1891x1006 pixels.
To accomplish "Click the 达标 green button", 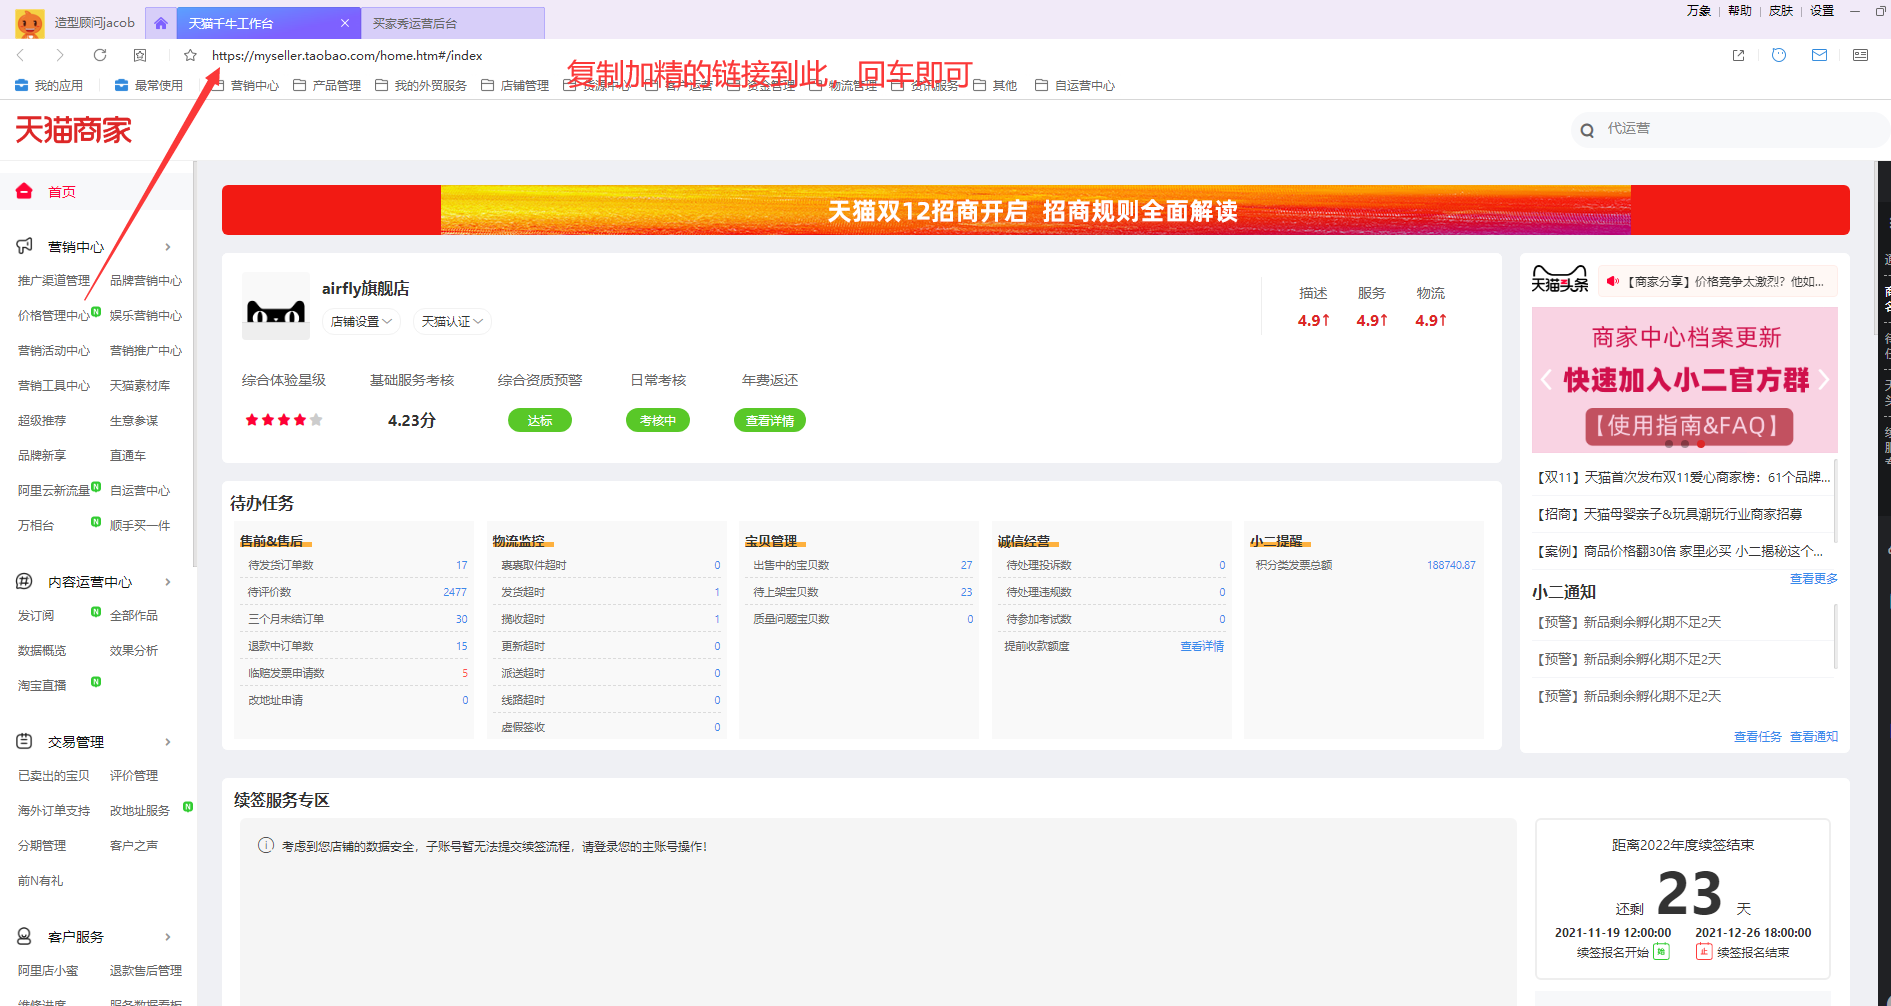I will click(540, 420).
